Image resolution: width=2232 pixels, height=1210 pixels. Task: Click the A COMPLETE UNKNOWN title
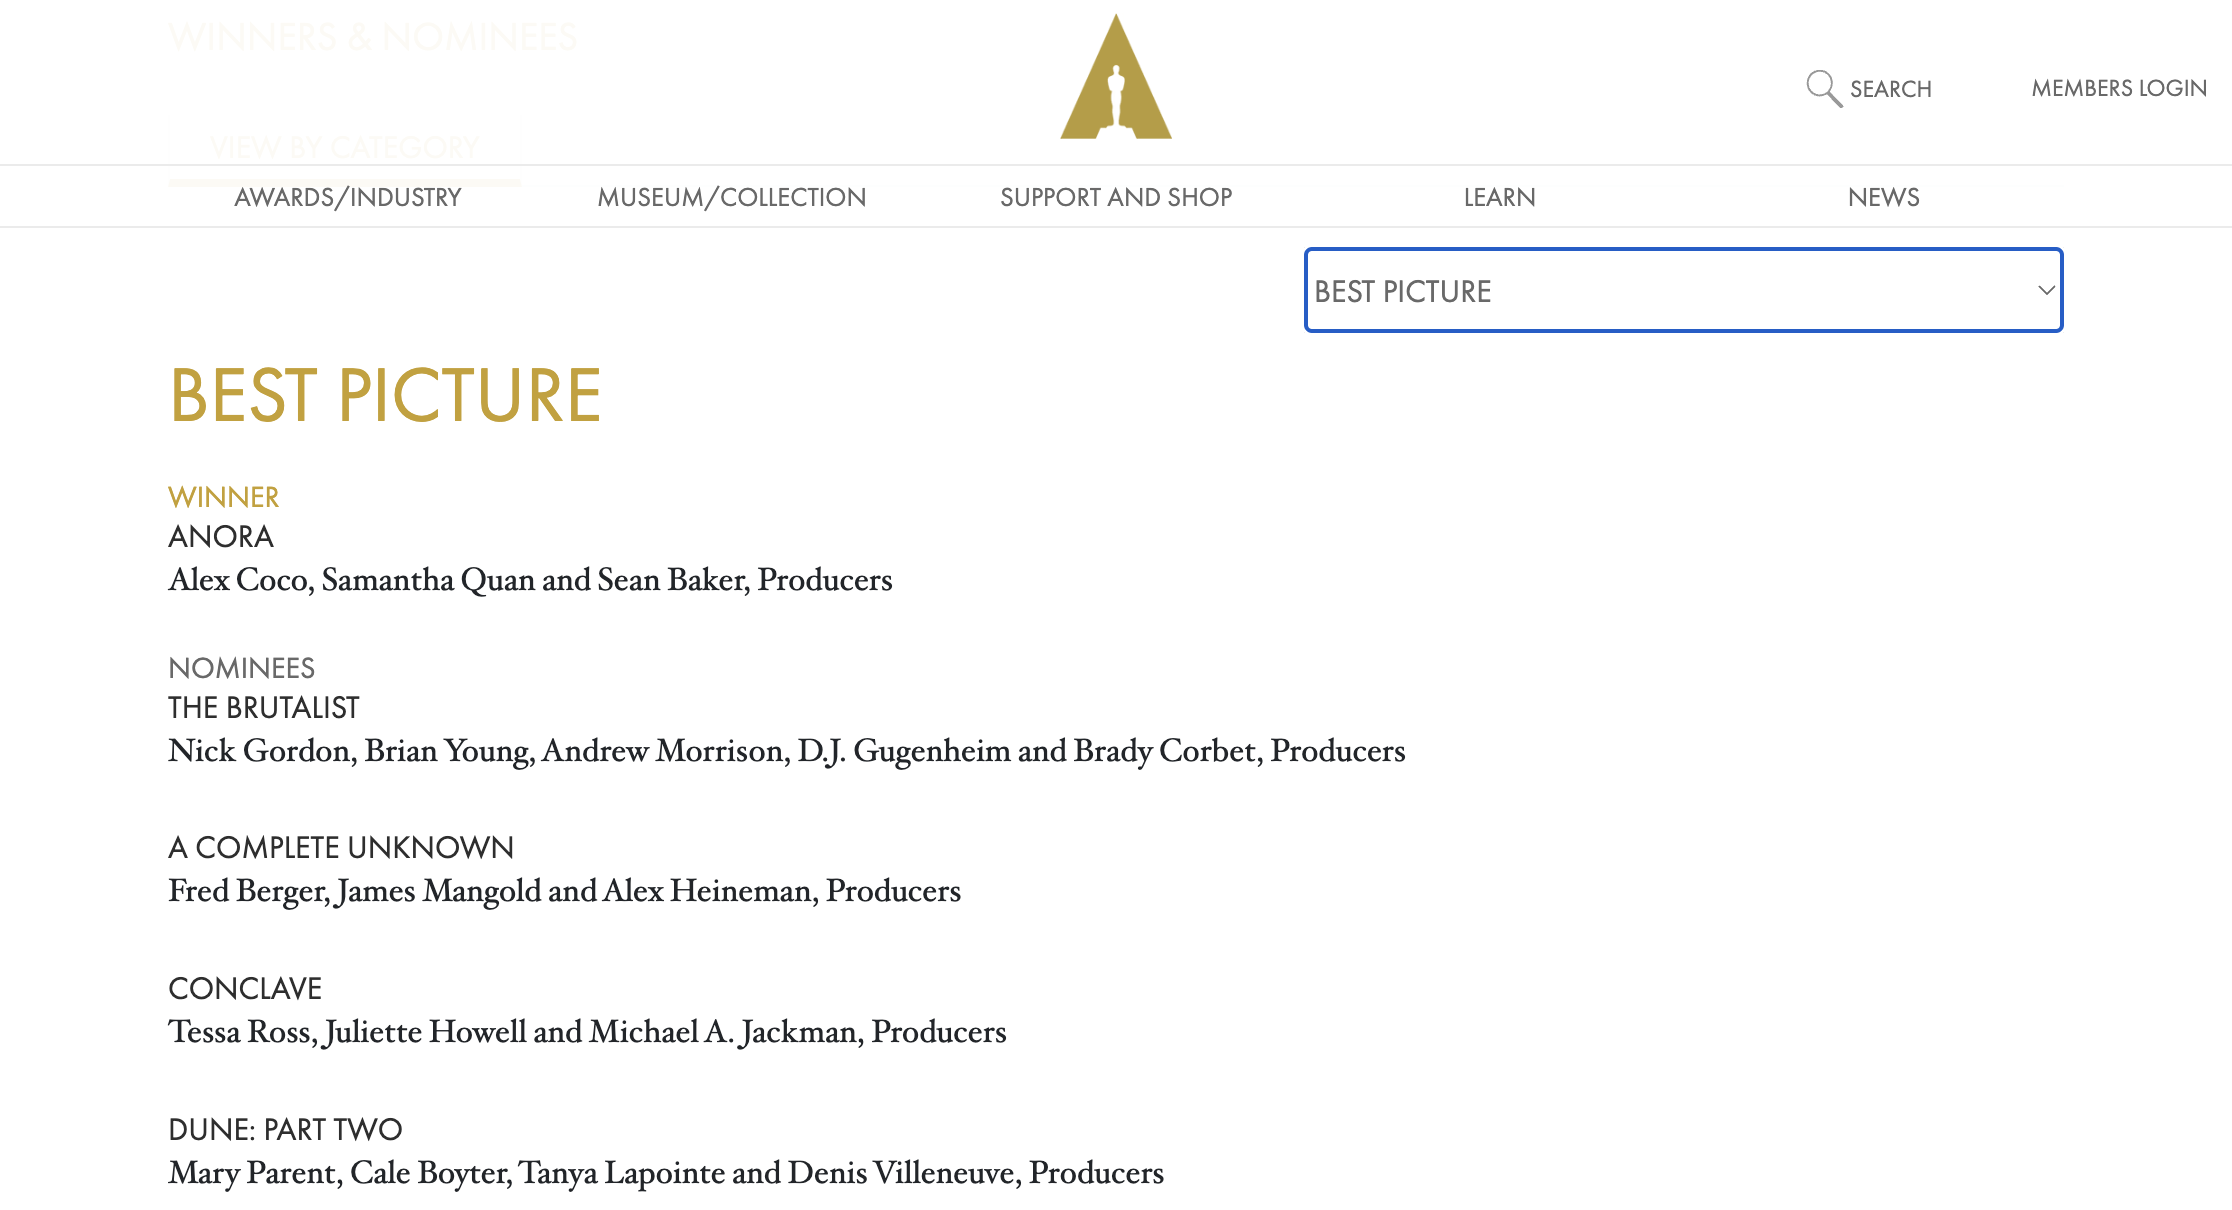[x=341, y=848]
